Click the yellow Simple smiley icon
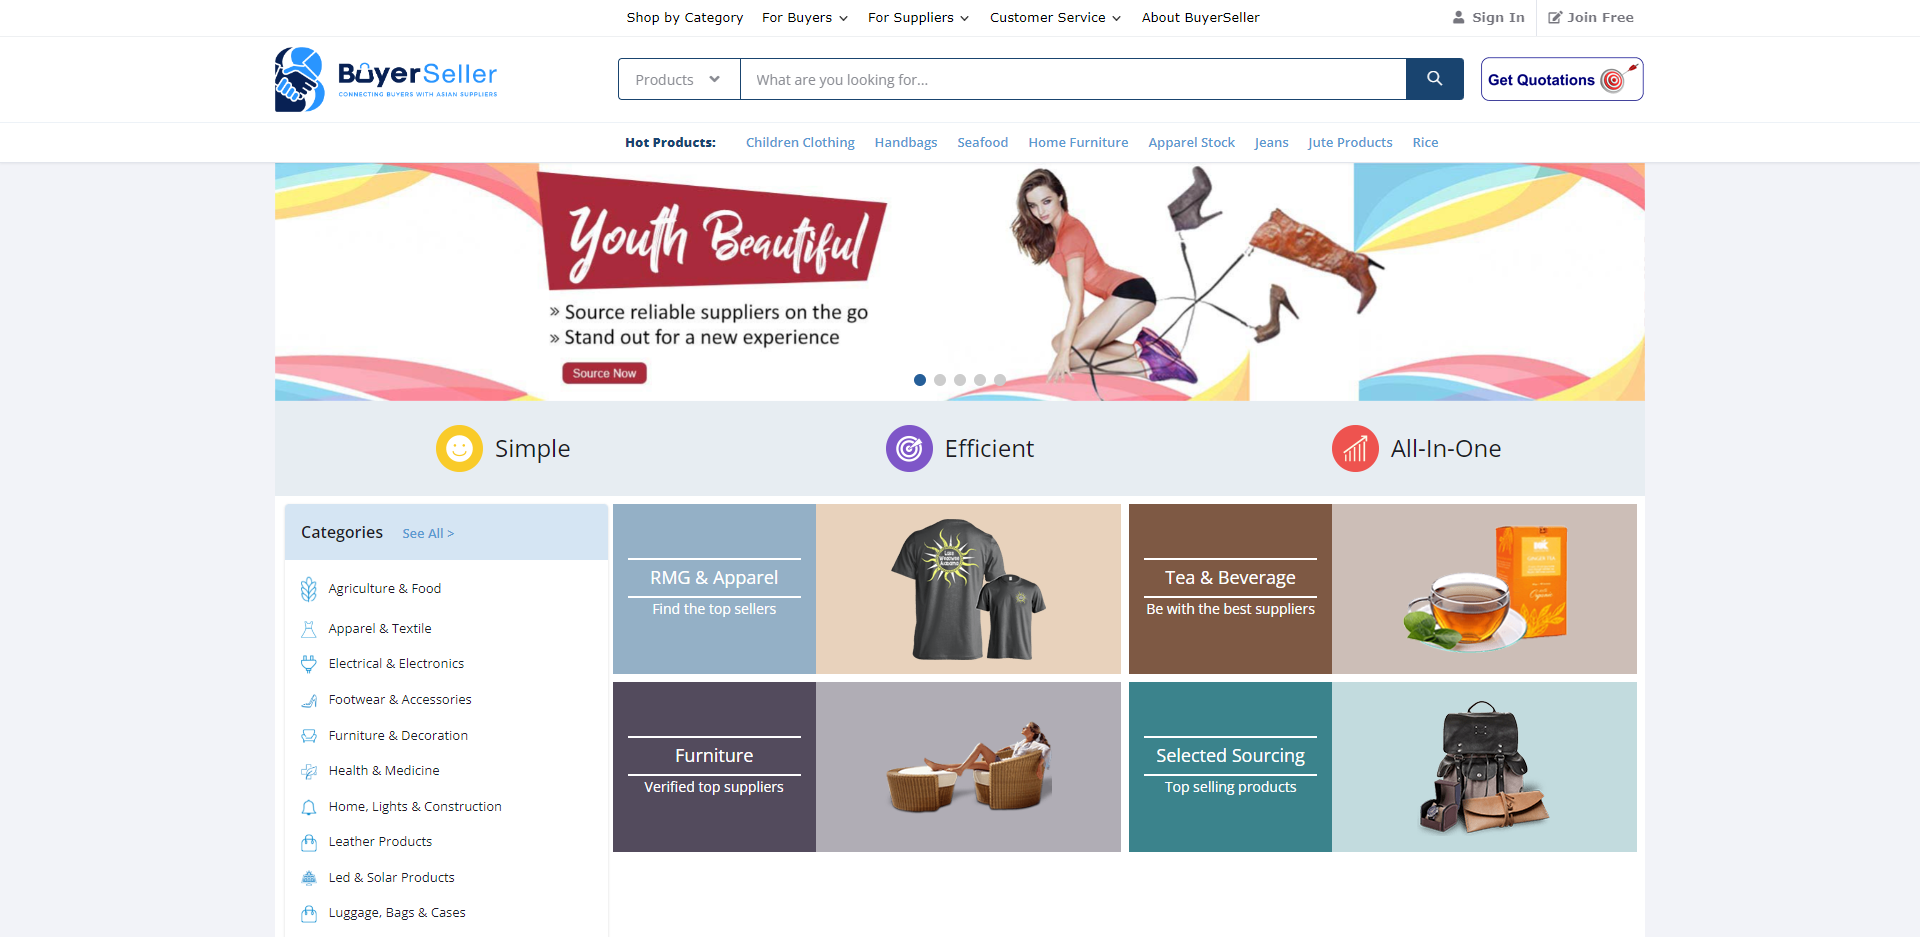 459,448
